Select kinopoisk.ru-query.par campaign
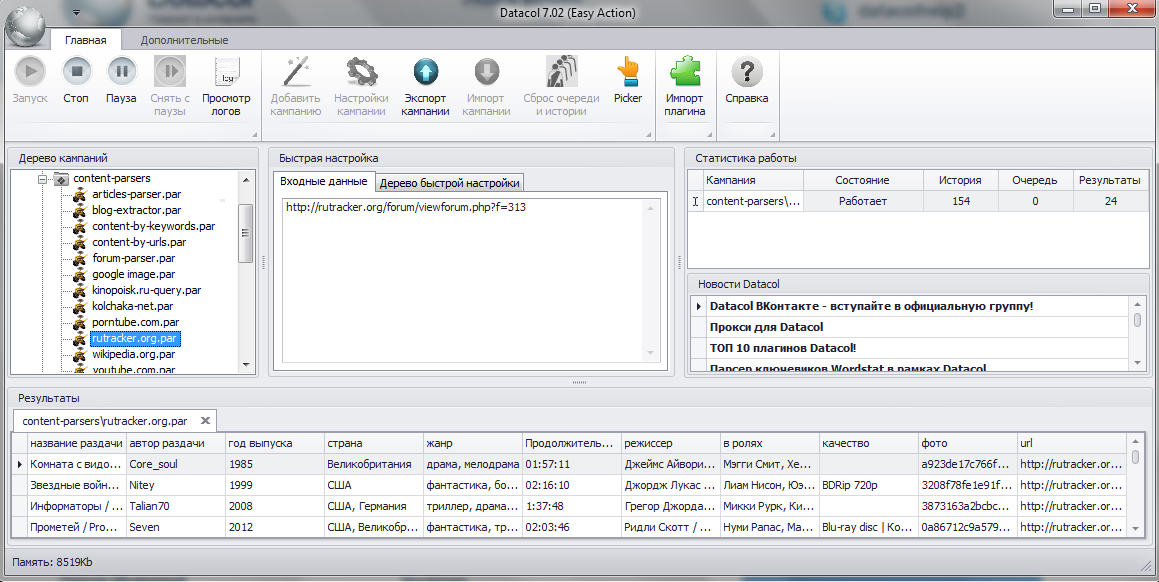Viewport: 1159px width, 582px height. [146, 291]
